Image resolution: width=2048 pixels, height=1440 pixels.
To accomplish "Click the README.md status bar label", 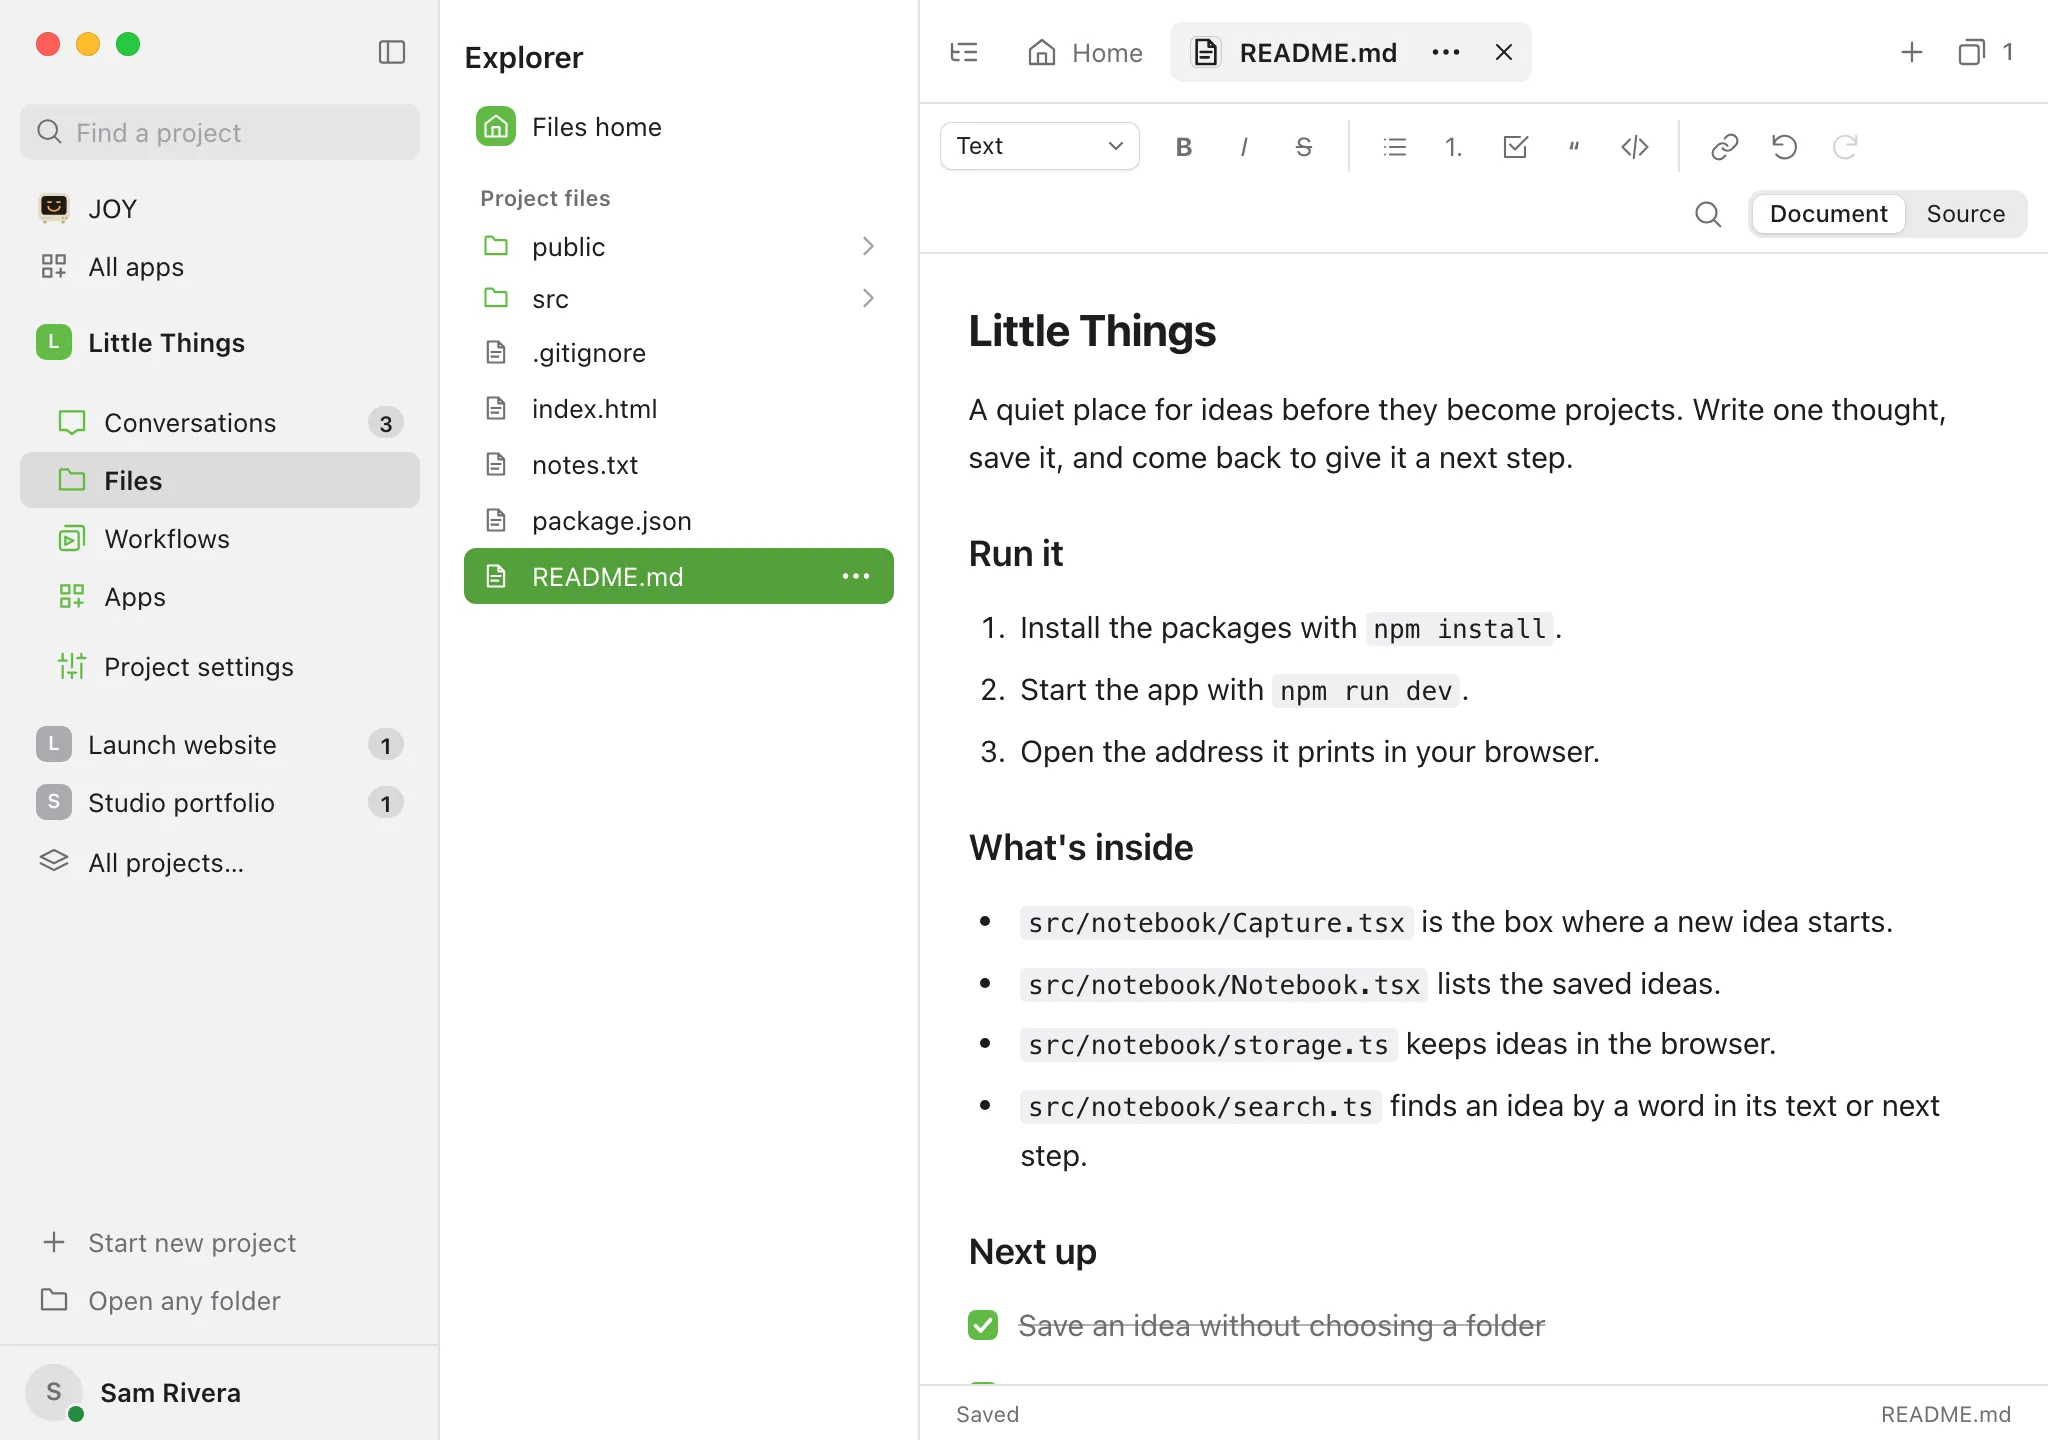I will pyautogui.click(x=1946, y=1414).
